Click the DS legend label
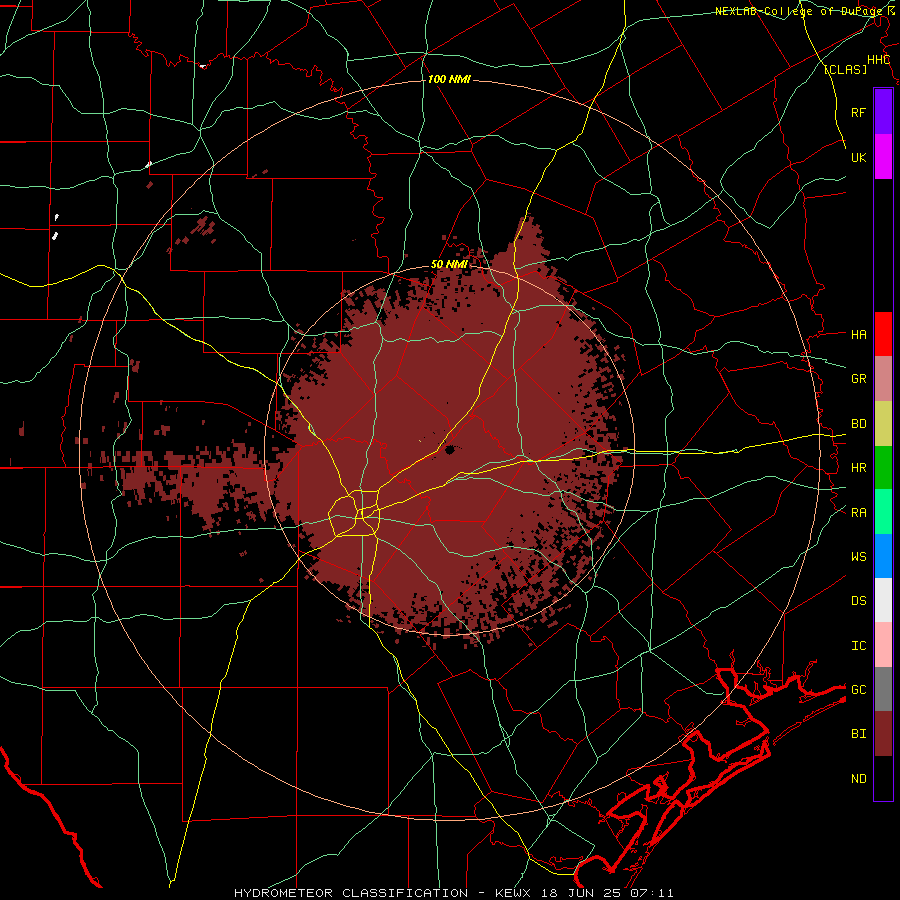The image size is (900, 900). coord(858,601)
